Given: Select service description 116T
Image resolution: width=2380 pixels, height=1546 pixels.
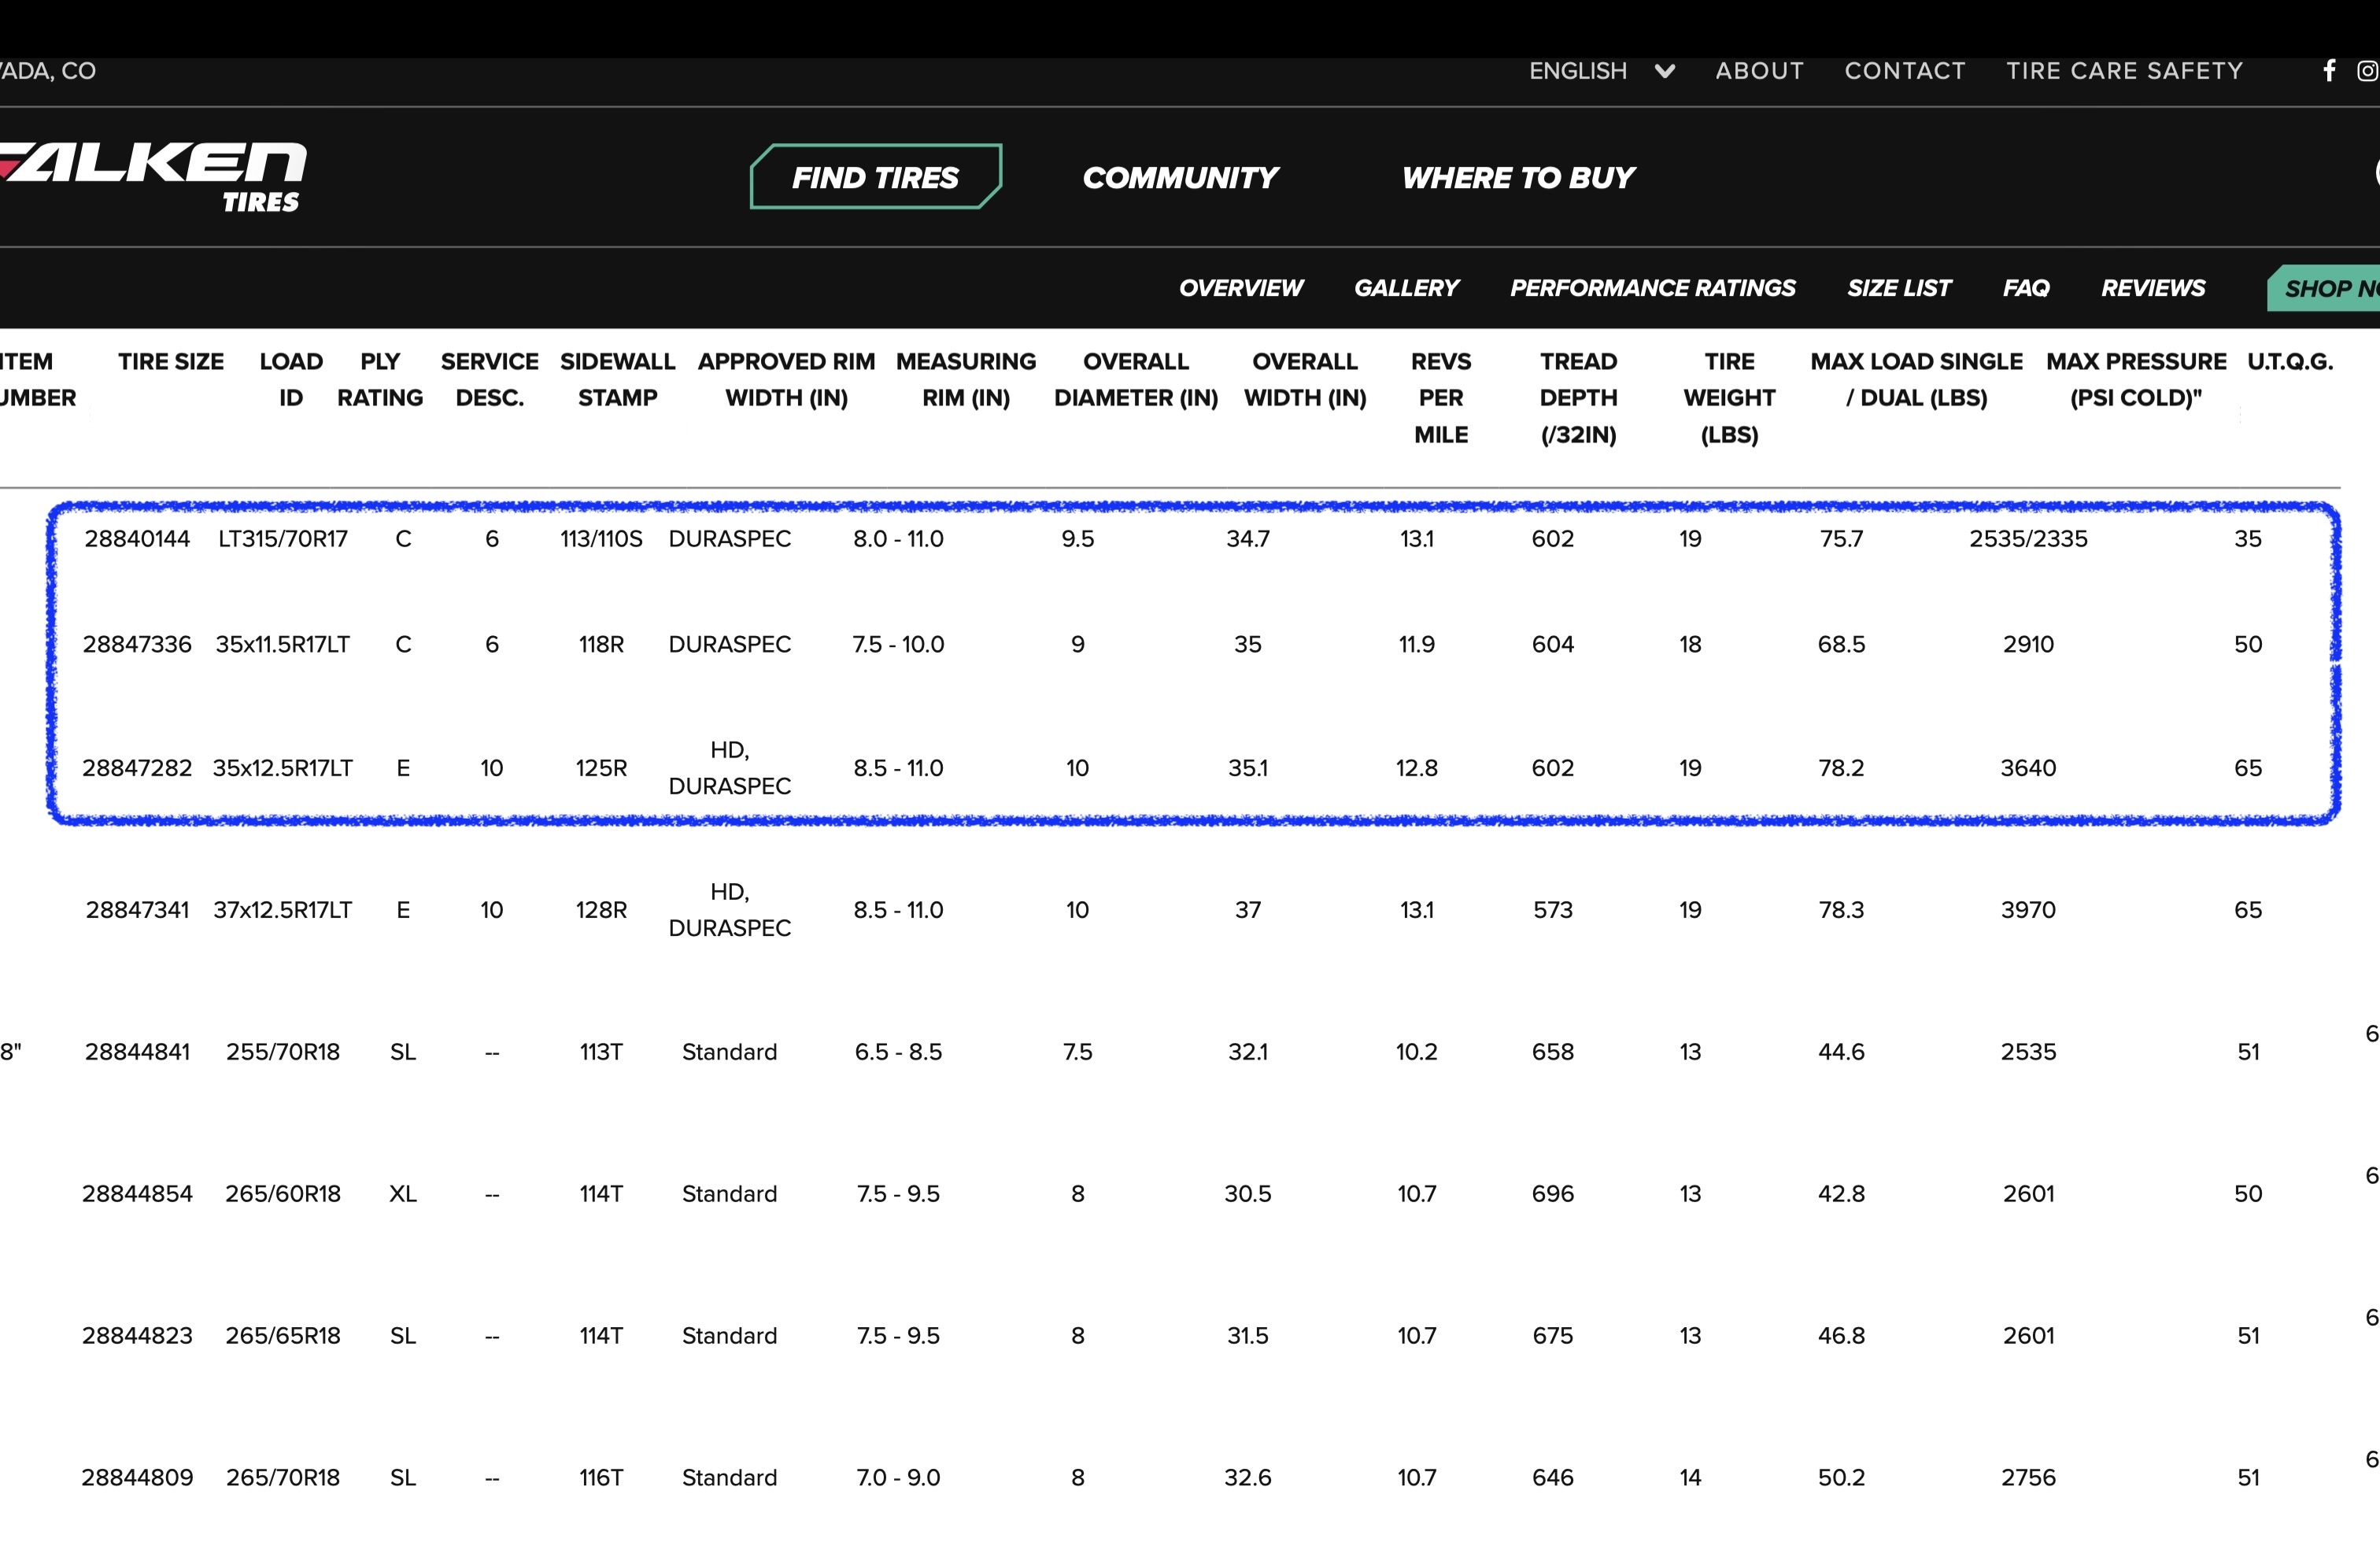Looking at the screenshot, I should (601, 1479).
